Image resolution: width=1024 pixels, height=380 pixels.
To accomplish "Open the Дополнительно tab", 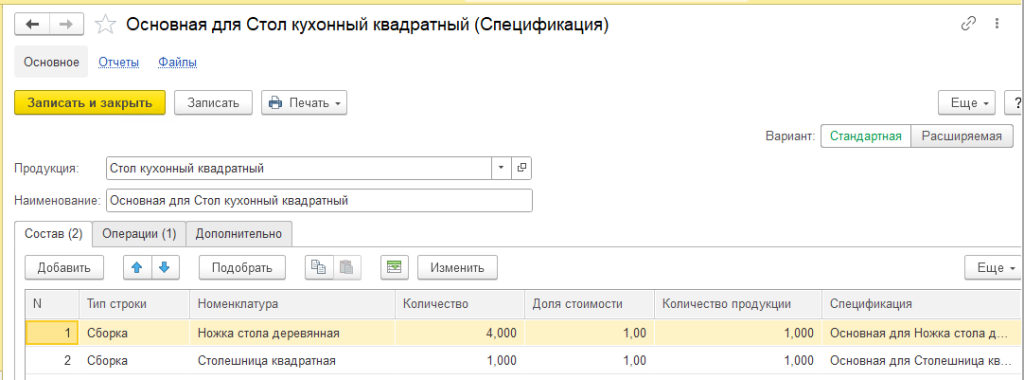I will [x=239, y=234].
